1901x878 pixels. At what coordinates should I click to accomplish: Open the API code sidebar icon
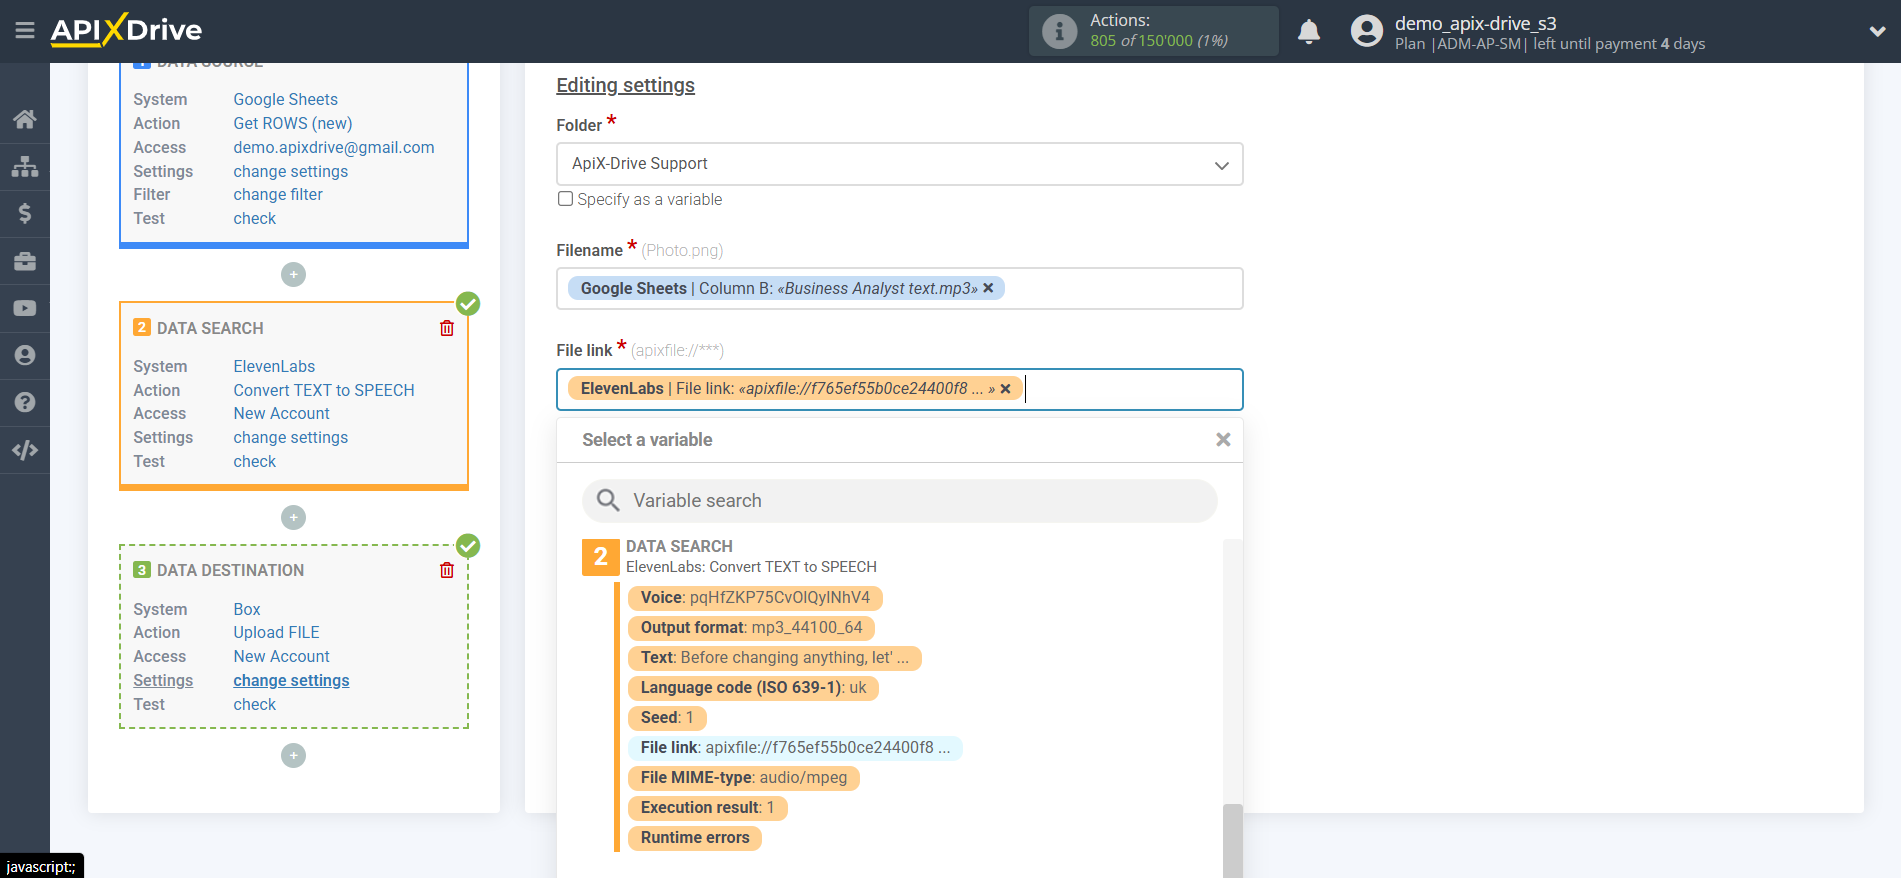point(25,450)
